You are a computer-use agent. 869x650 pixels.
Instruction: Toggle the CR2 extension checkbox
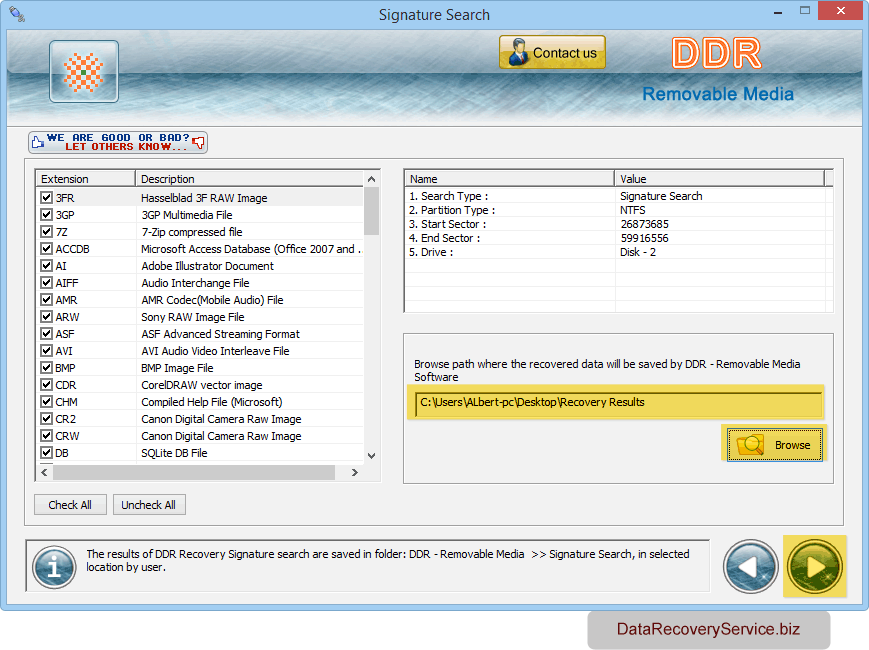click(x=47, y=418)
